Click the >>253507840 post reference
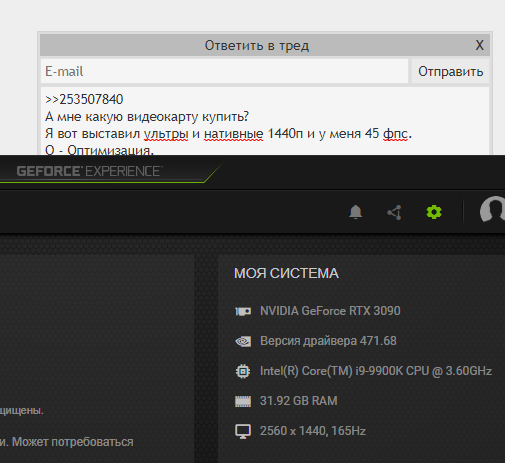The image size is (505, 463). (x=84, y=99)
